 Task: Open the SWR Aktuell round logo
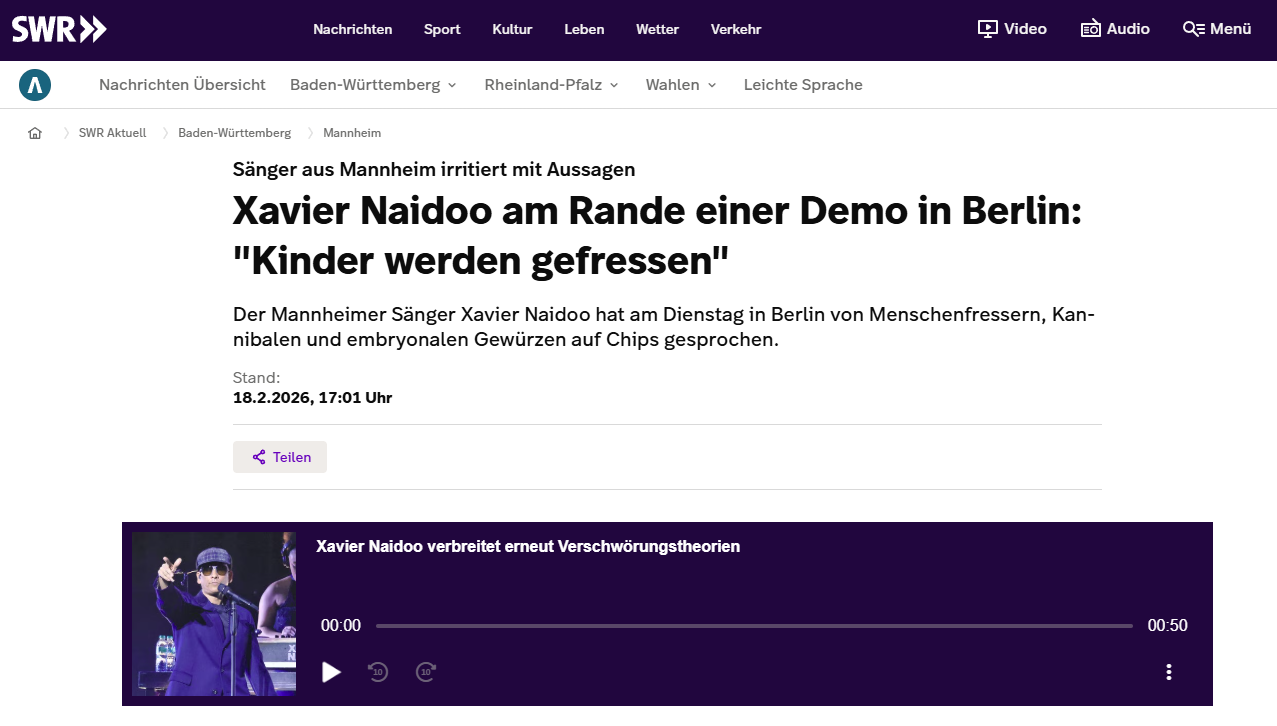[x=35, y=85]
